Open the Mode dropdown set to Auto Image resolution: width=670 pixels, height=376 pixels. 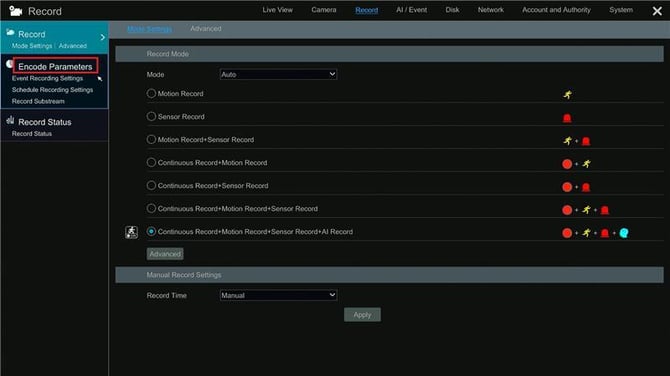278,74
